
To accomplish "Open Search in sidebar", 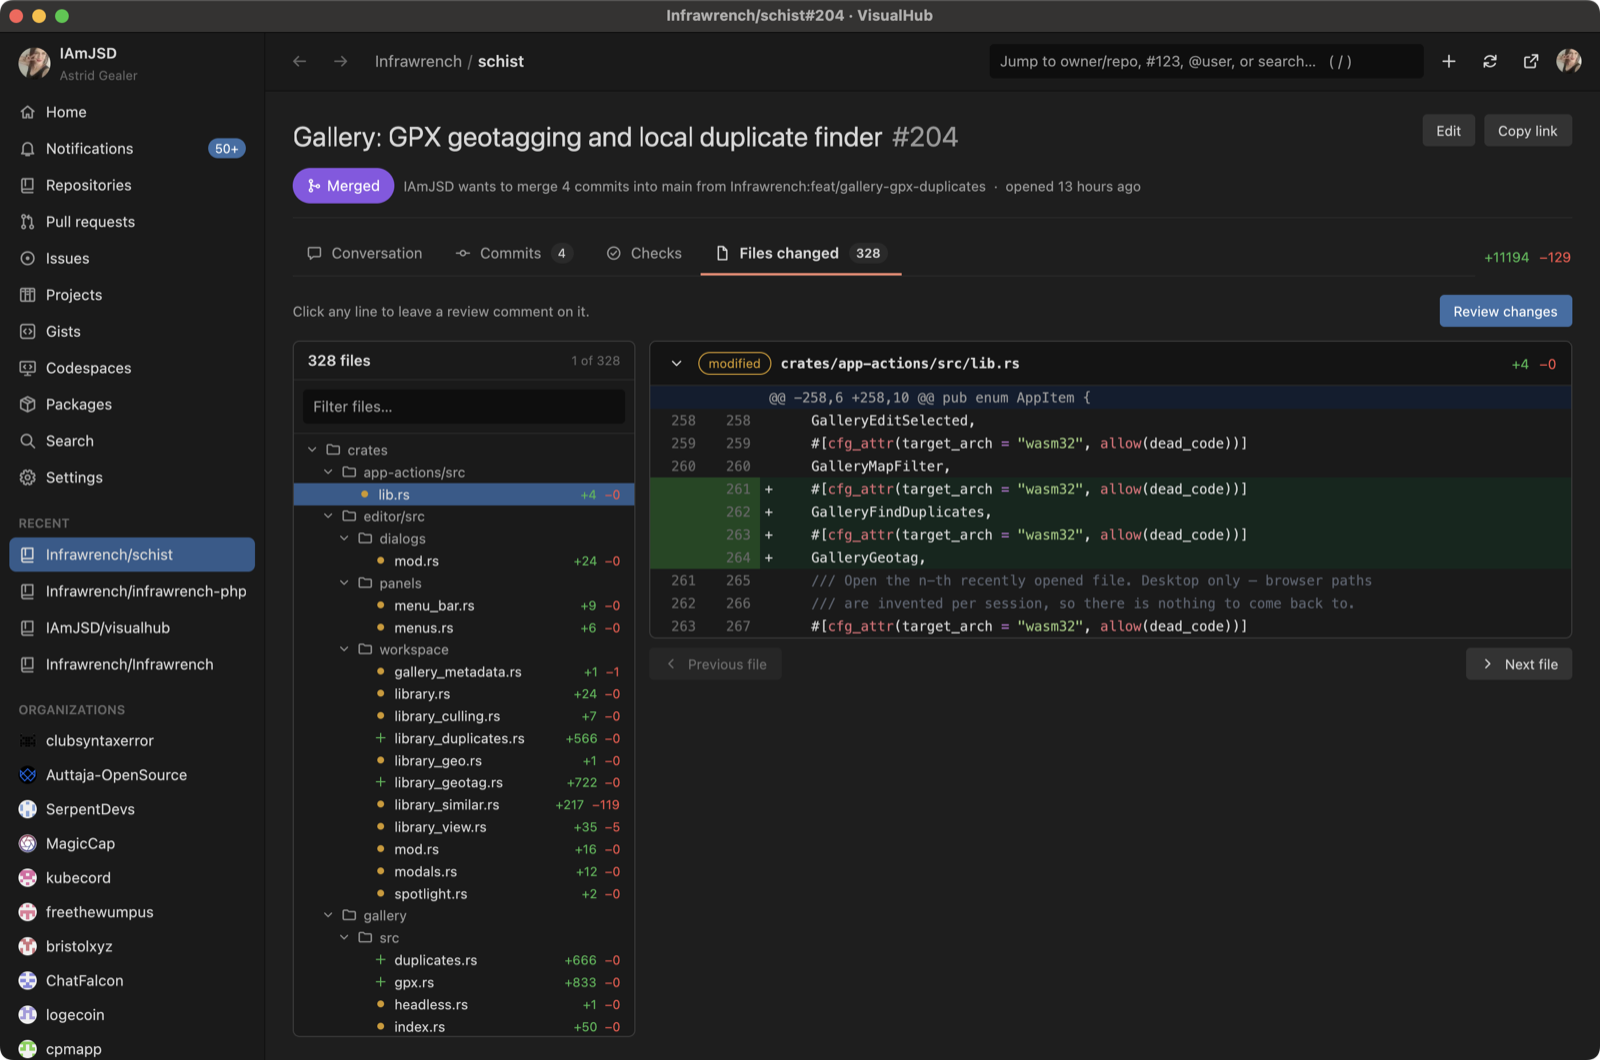I will click(x=132, y=440).
